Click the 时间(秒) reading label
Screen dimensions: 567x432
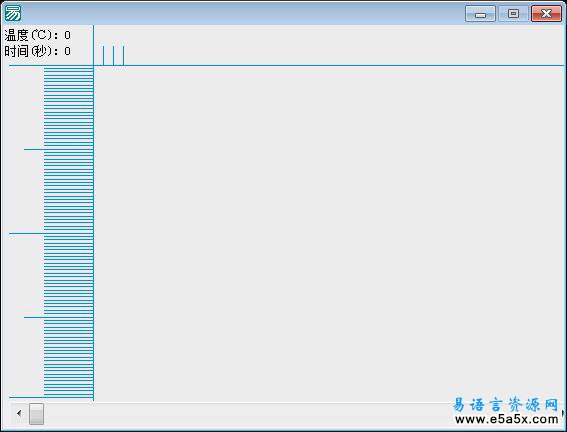click(38, 51)
